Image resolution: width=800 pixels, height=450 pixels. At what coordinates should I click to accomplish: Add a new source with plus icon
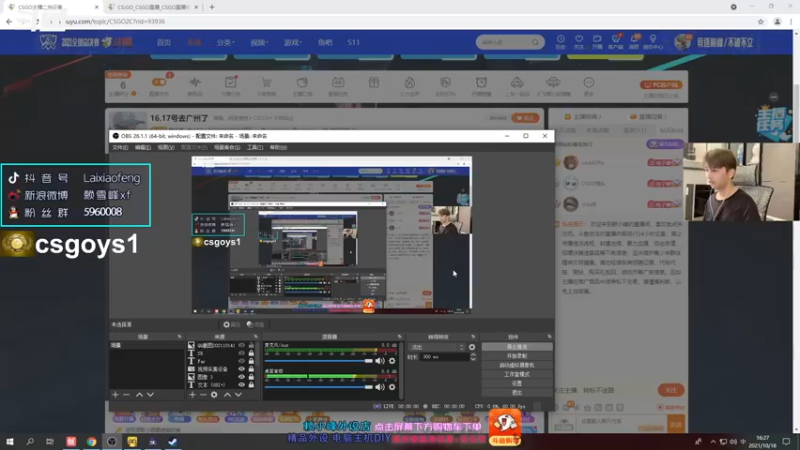[192, 394]
